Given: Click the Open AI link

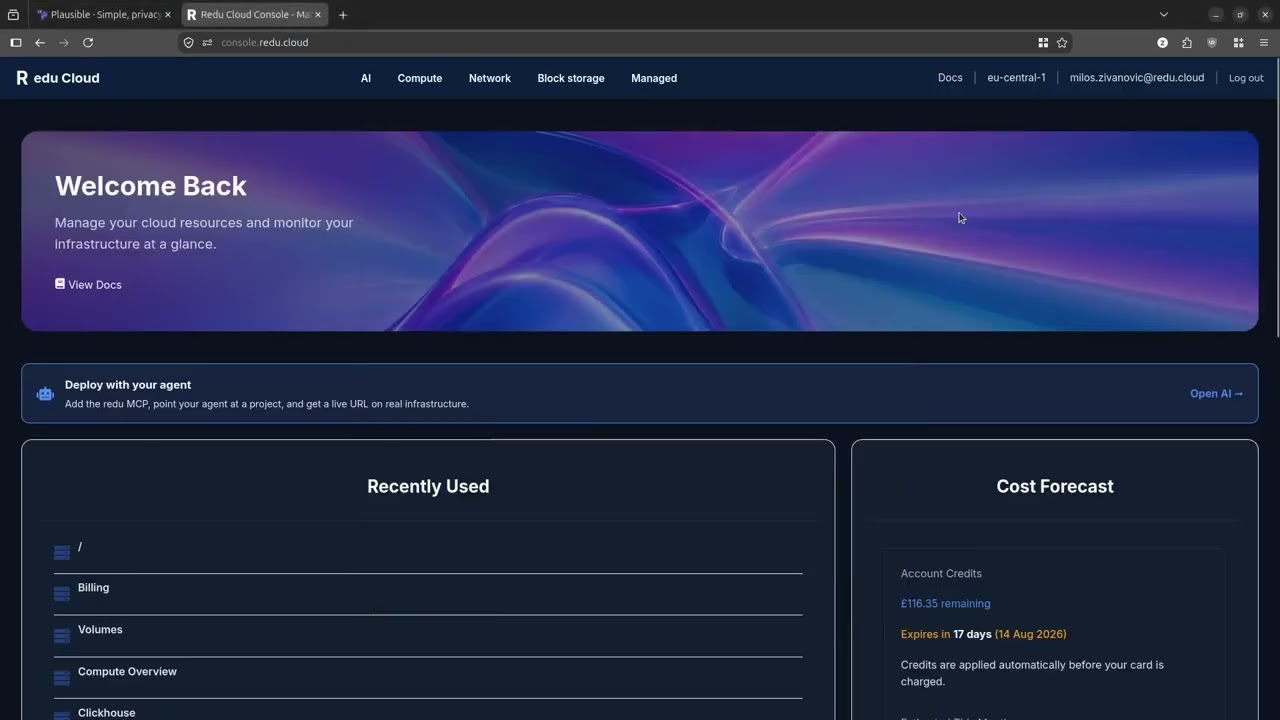Looking at the screenshot, I should [1216, 394].
